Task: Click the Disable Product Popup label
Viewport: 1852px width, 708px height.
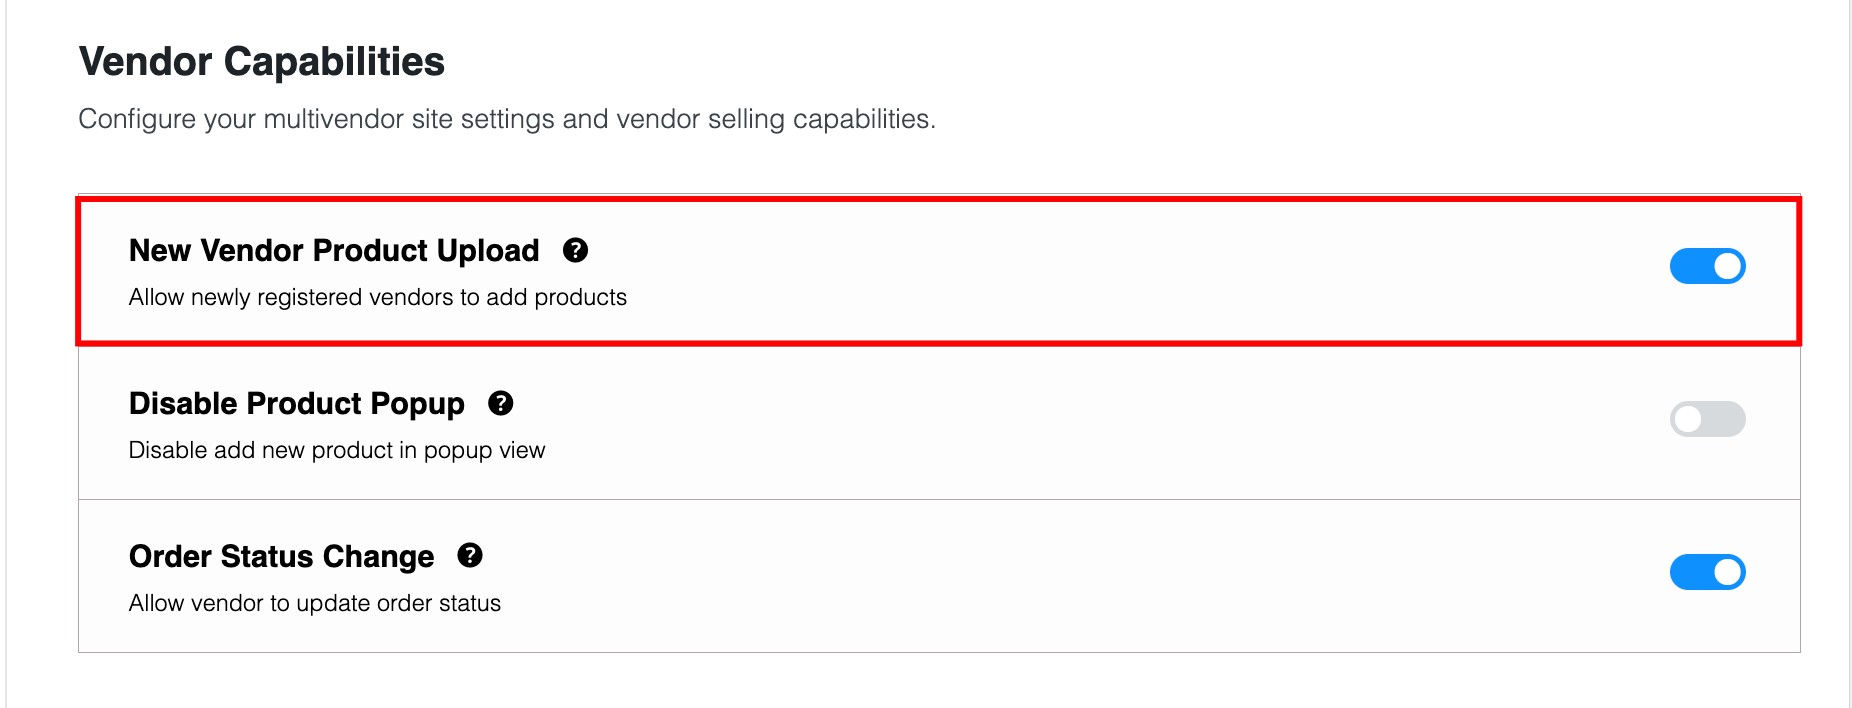Action: 297,404
